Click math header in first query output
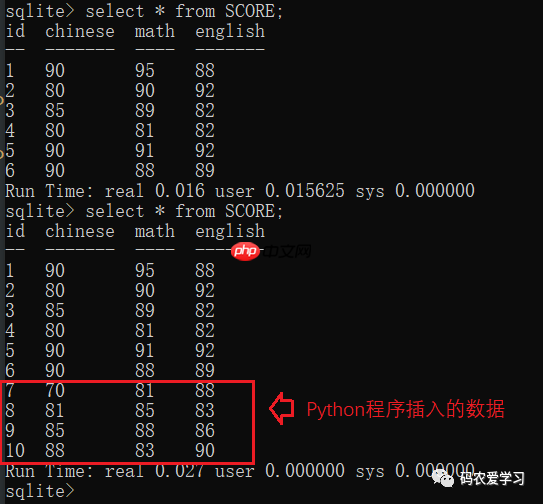This screenshot has width=543, height=504. [155, 31]
